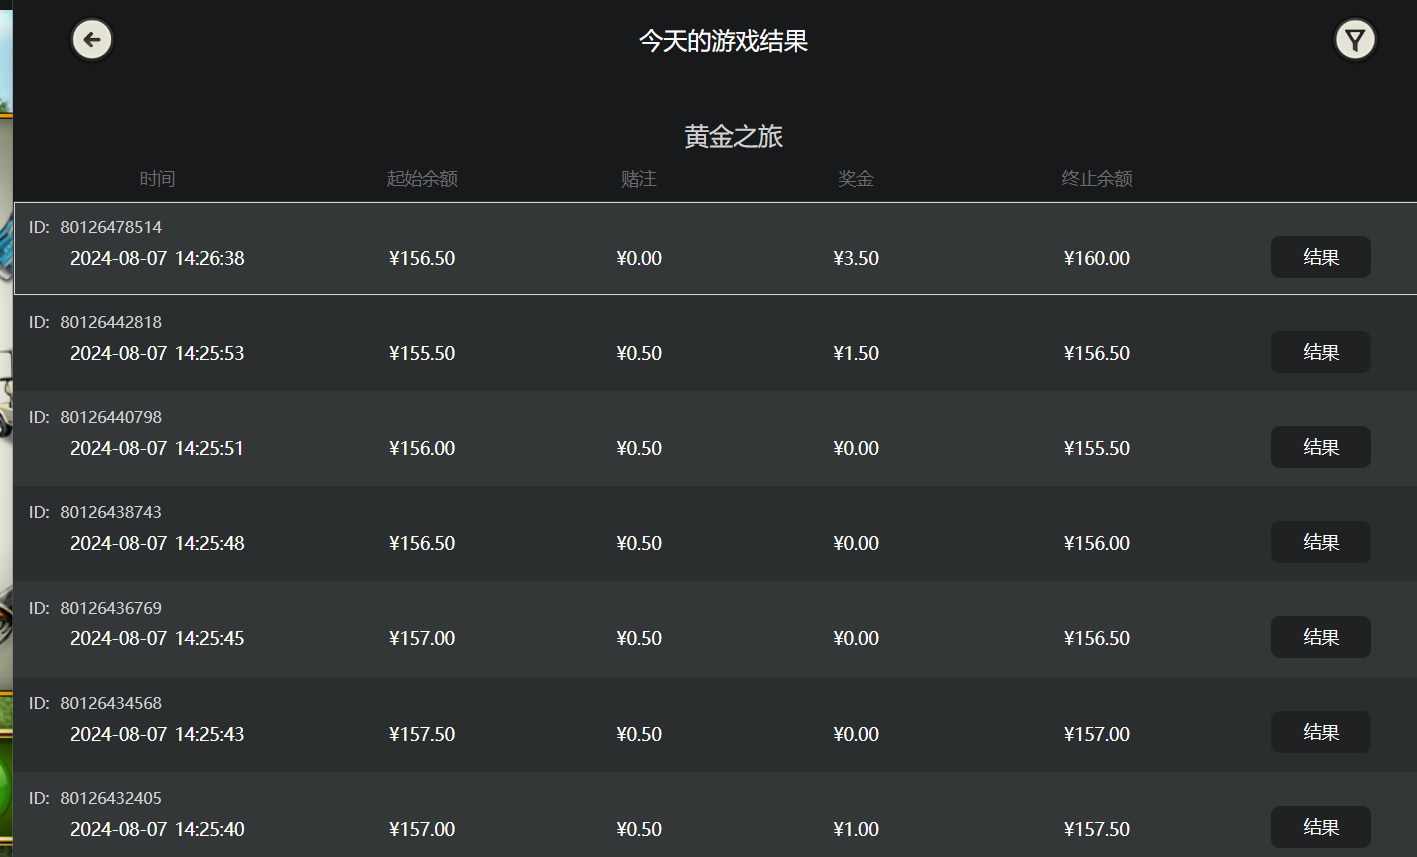This screenshot has width=1417, height=857.
Task: Click the 起始余额 column header
Action: [422, 179]
